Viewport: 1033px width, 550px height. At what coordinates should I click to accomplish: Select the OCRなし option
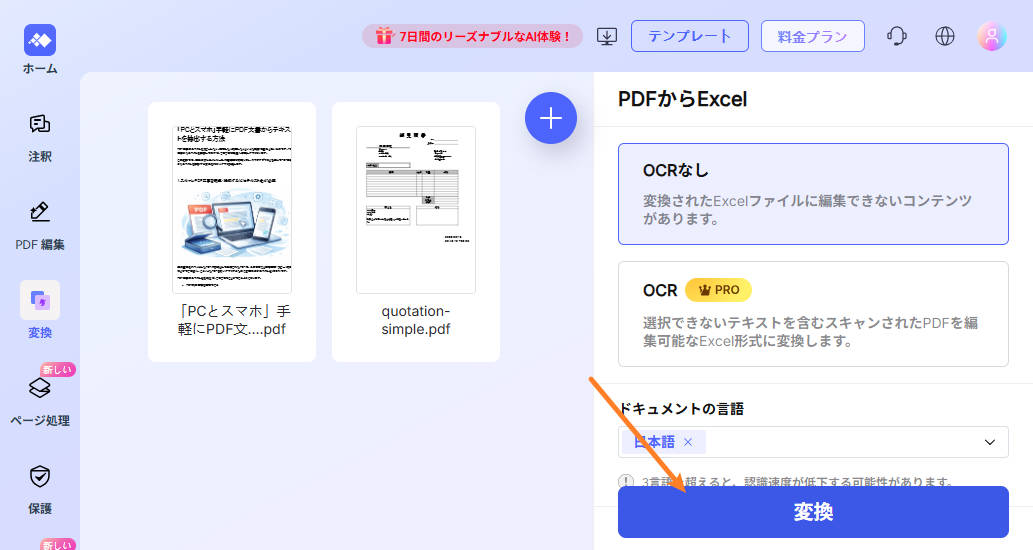click(813, 194)
